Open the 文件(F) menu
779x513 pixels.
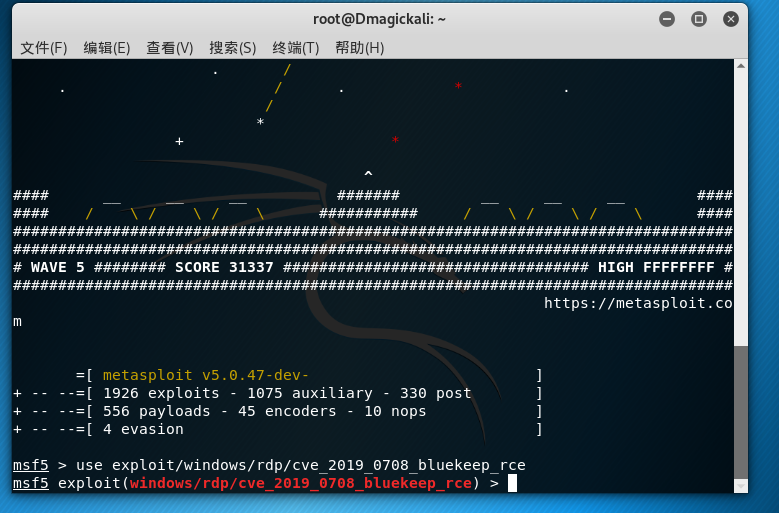(44, 48)
